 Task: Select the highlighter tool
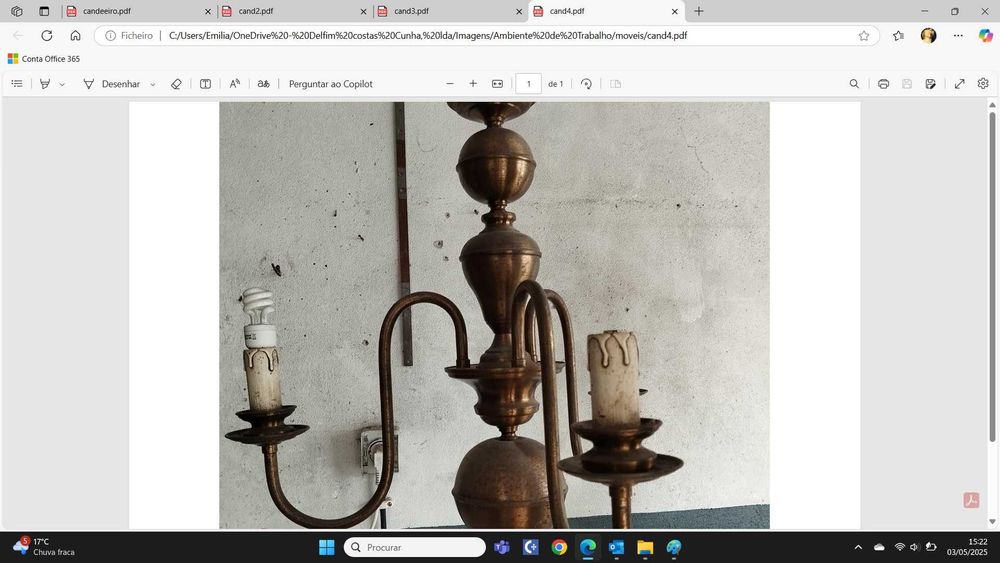[x=45, y=84]
